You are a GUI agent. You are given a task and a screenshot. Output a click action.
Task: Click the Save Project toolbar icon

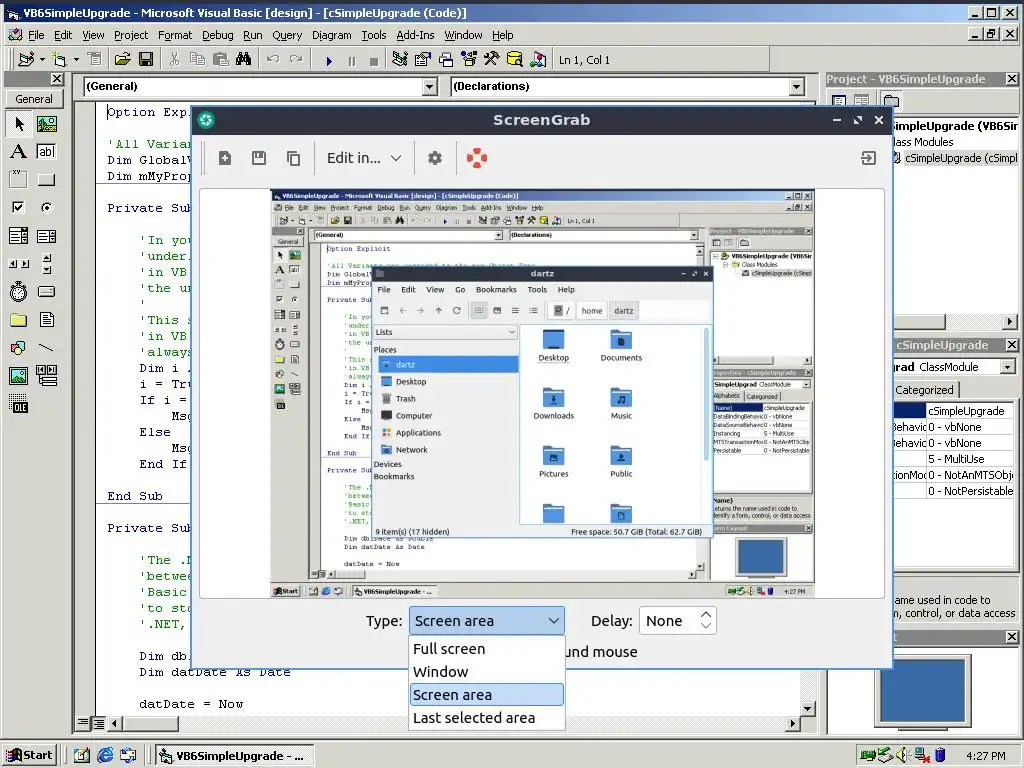click(146, 59)
